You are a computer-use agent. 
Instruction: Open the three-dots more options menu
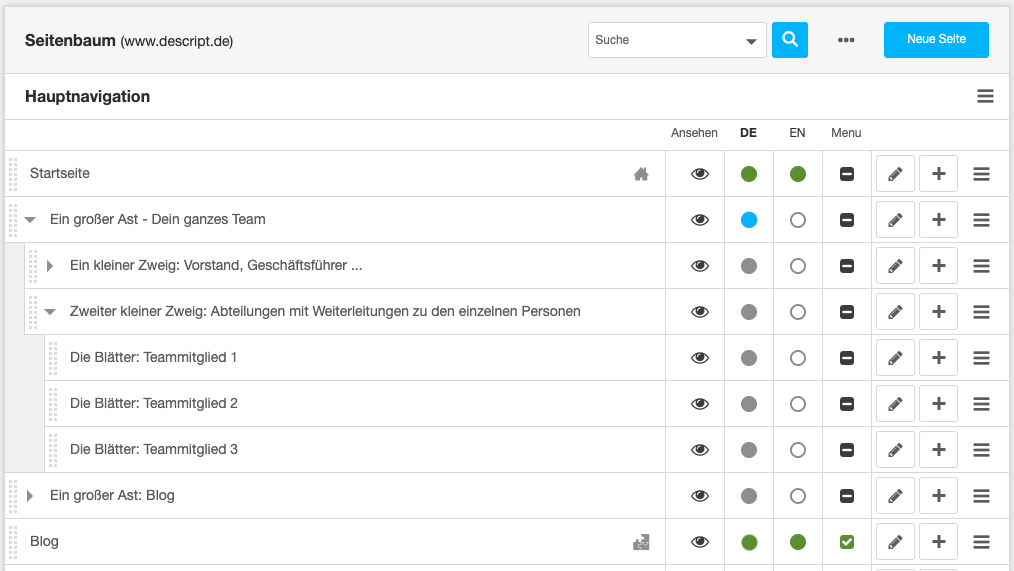pos(846,40)
